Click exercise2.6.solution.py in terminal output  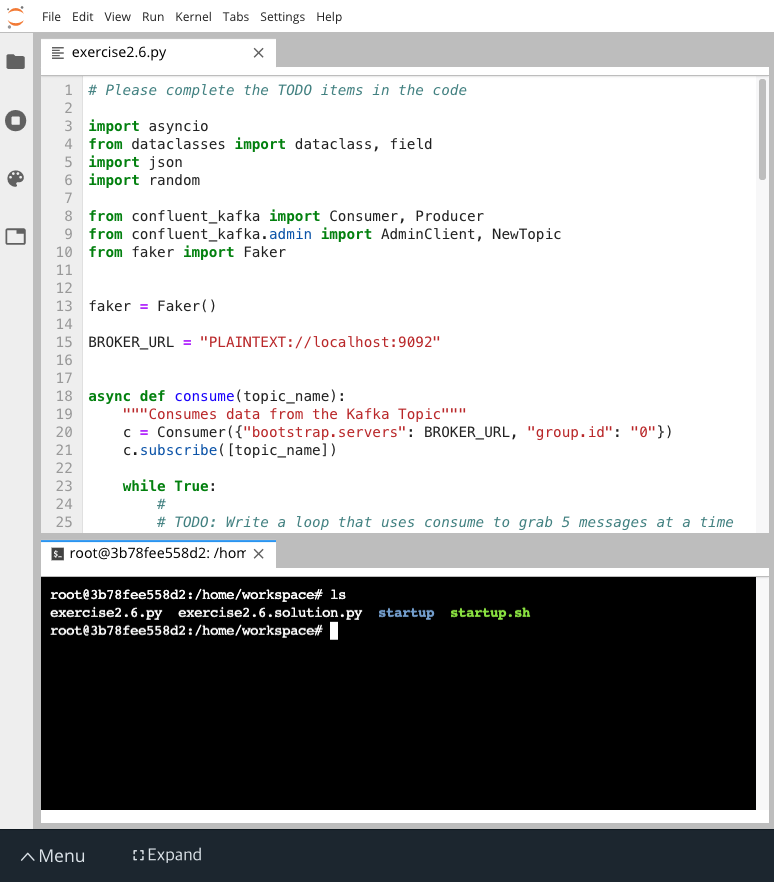pos(270,613)
